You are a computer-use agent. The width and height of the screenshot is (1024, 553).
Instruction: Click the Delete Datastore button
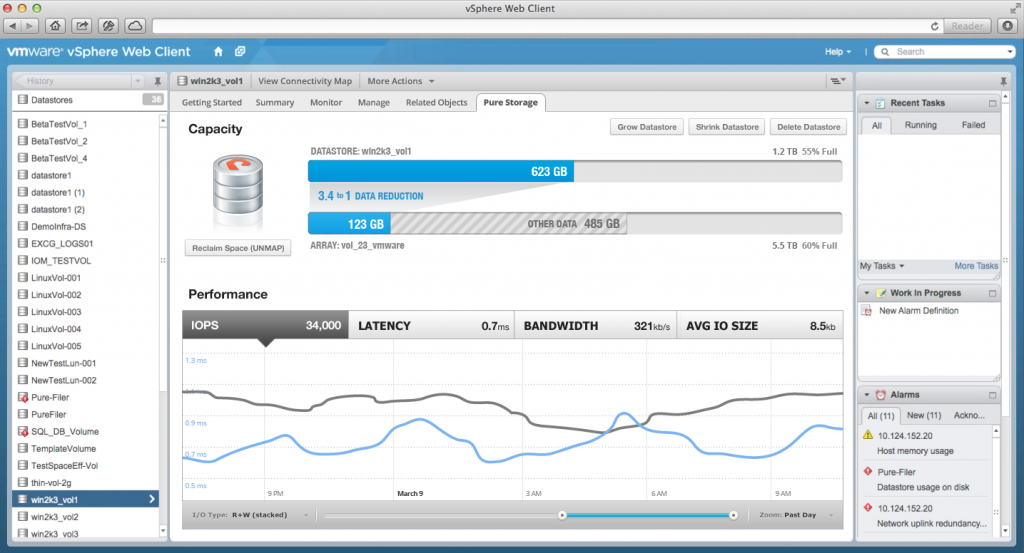coord(808,127)
